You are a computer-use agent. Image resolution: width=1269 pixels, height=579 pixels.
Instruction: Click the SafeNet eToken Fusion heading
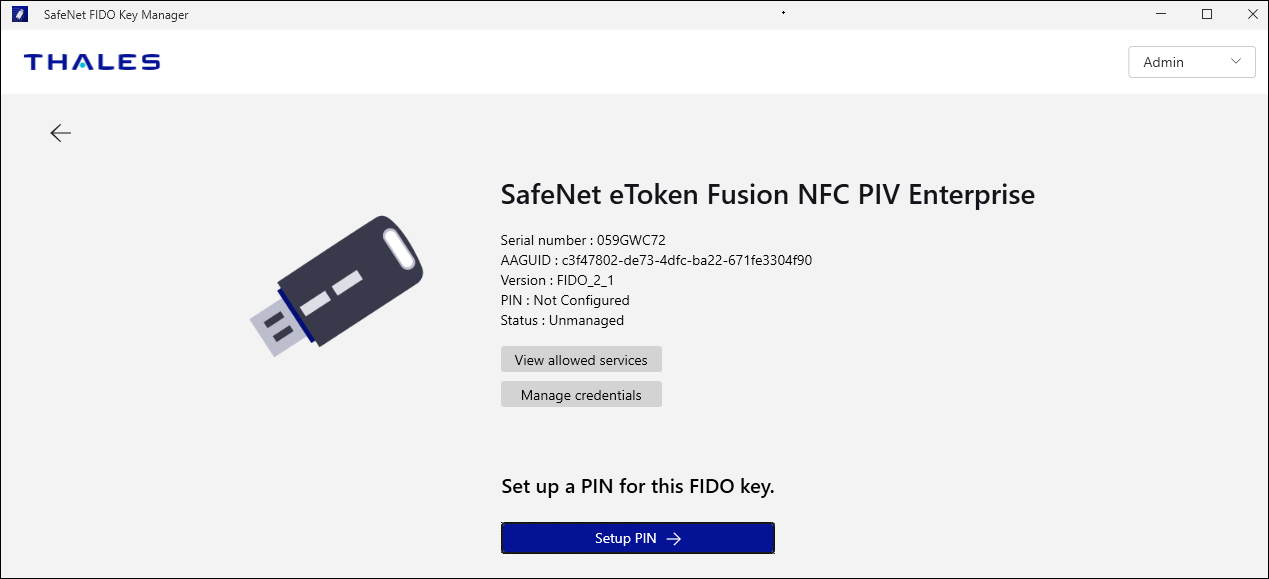pos(767,195)
